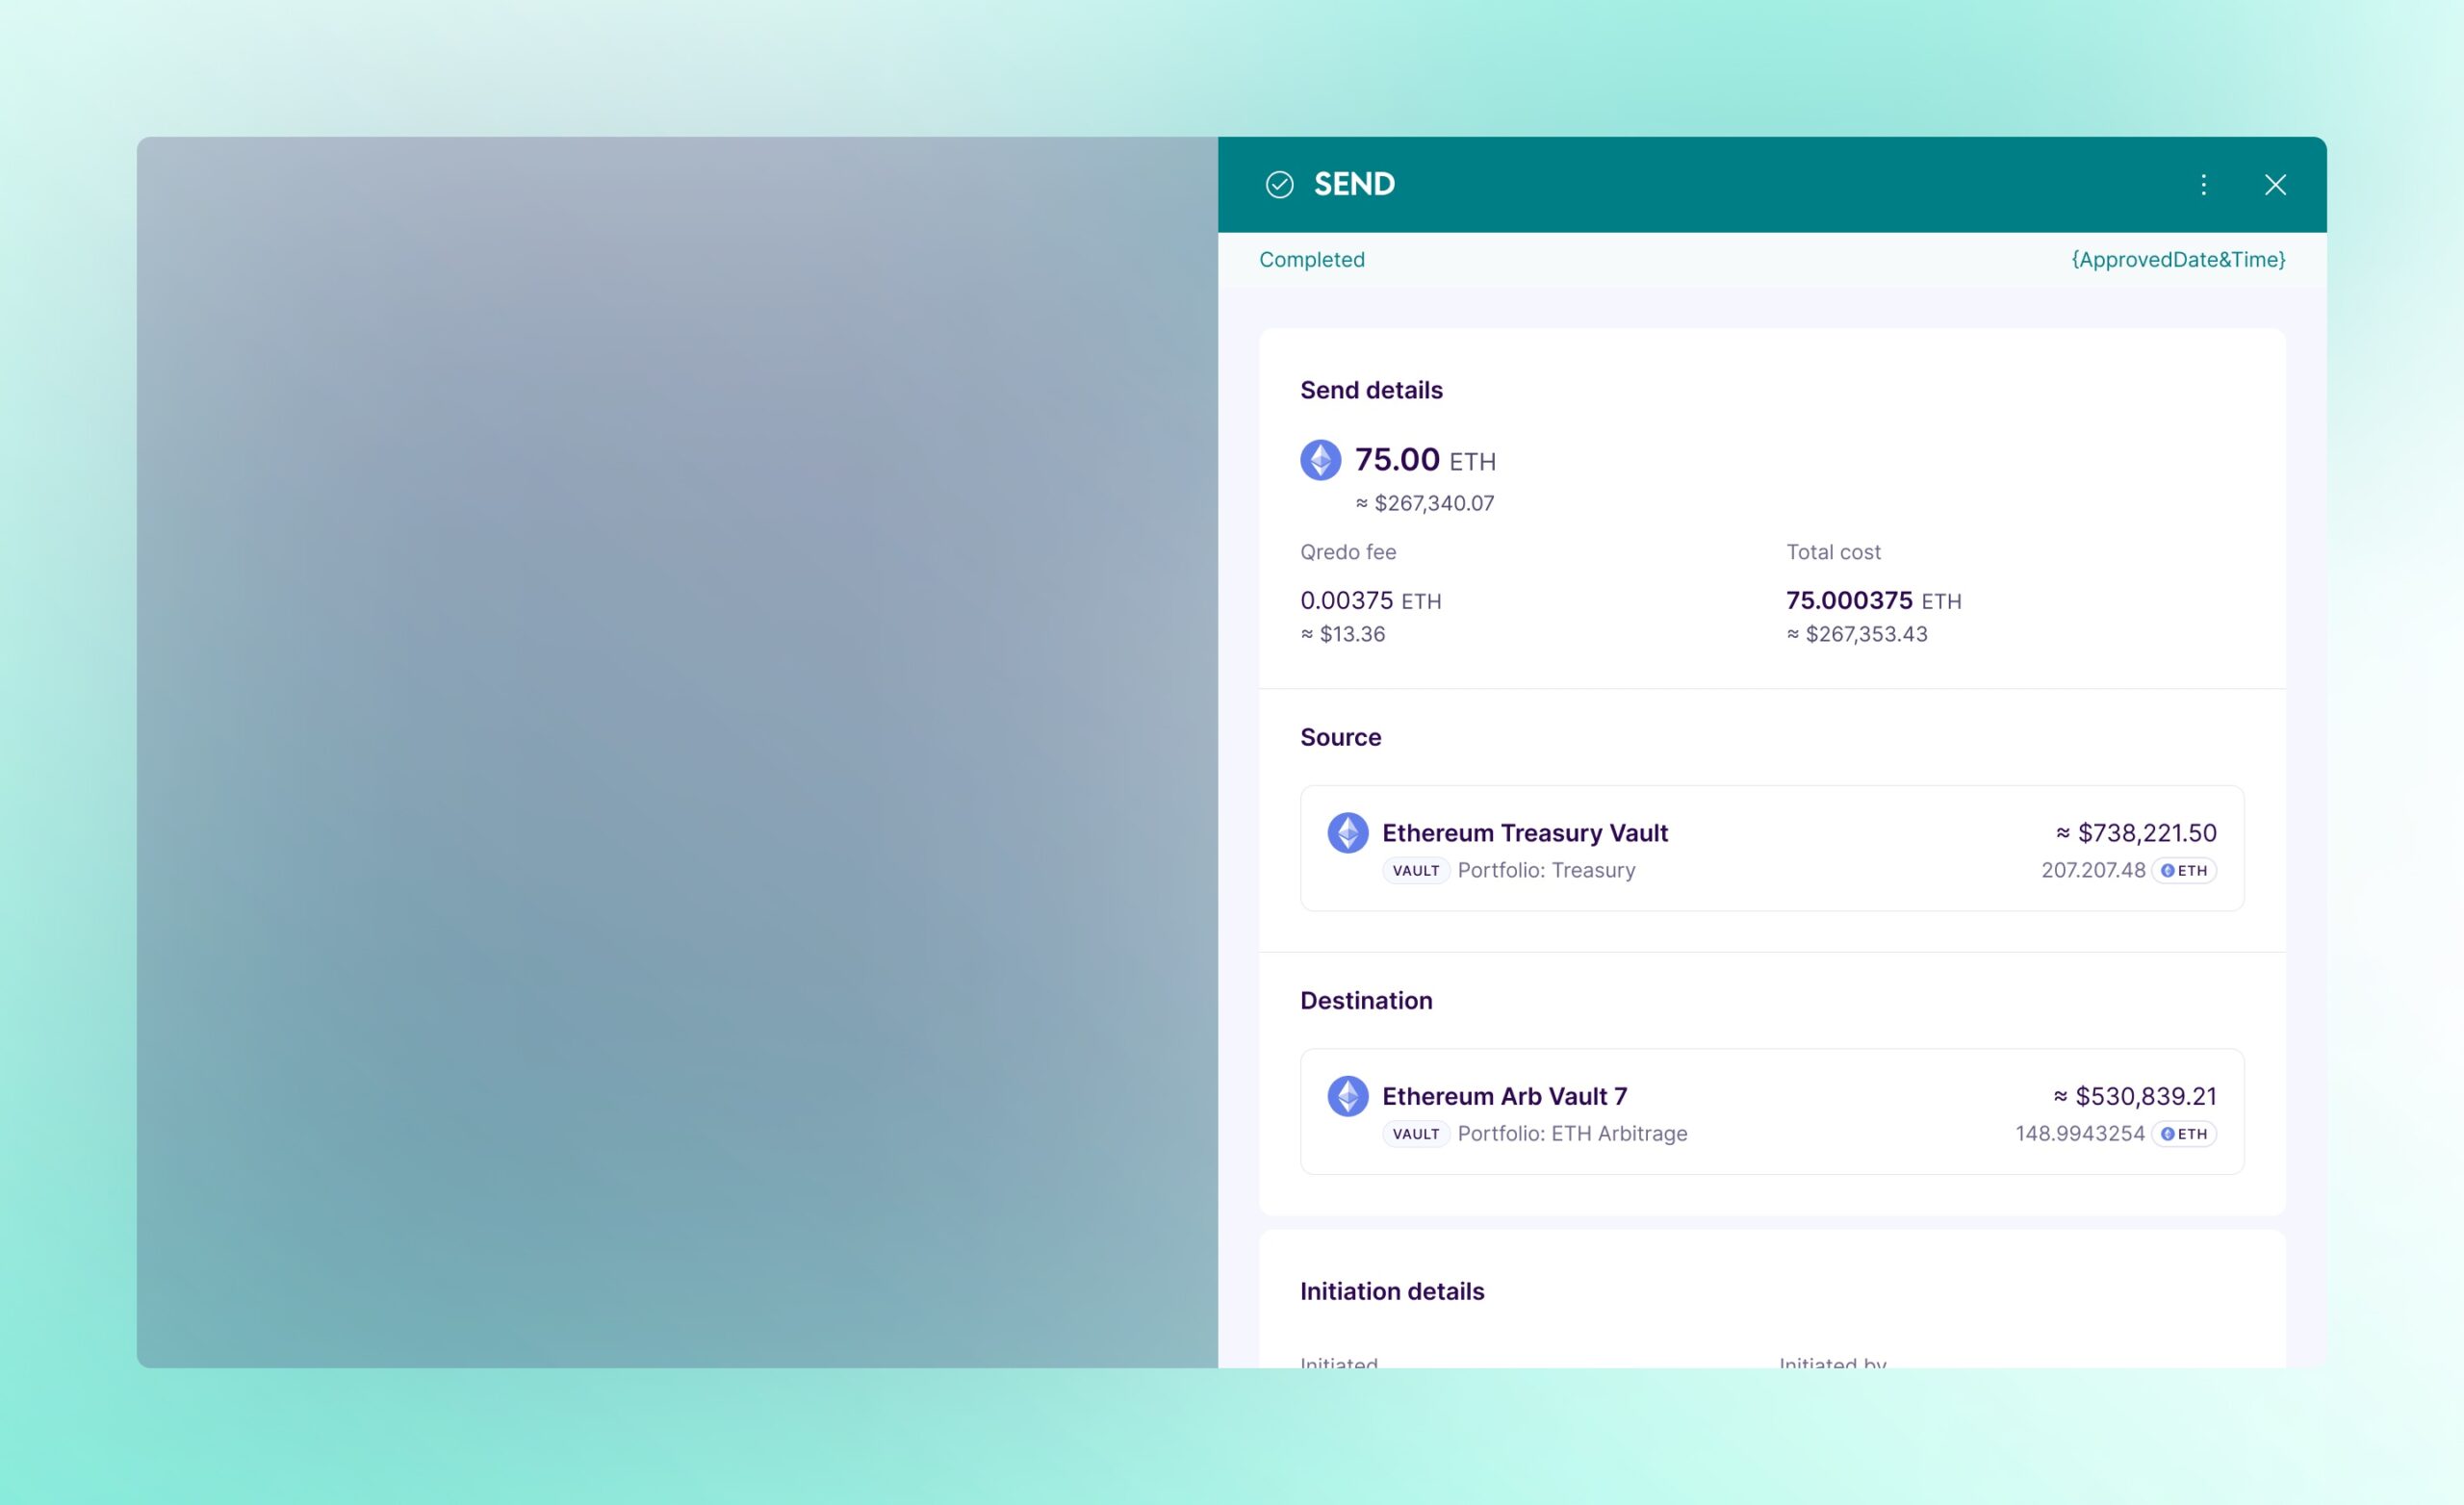
Task: Click the Ethereum icon next to 75.00 ETH
Action: click(x=1320, y=460)
